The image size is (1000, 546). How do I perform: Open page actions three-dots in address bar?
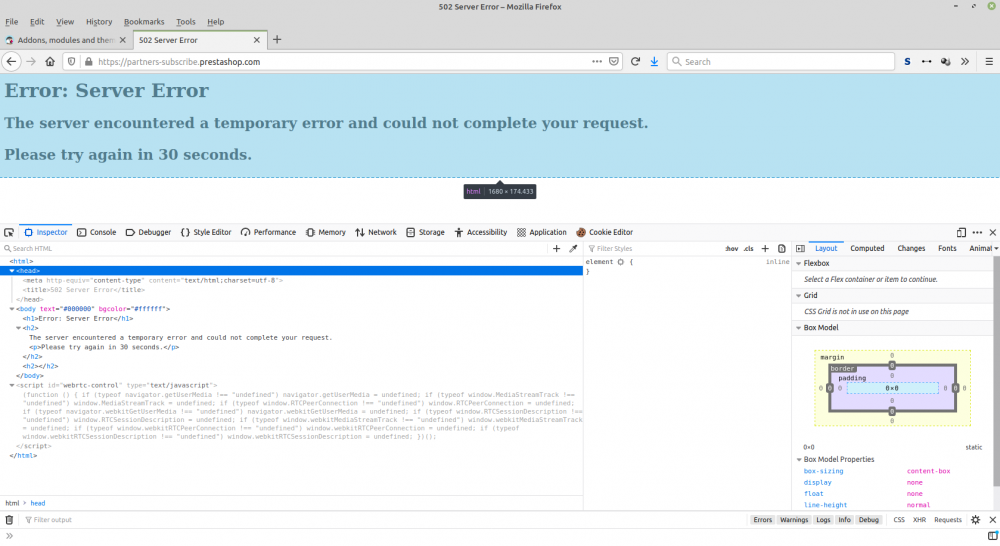(596, 62)
